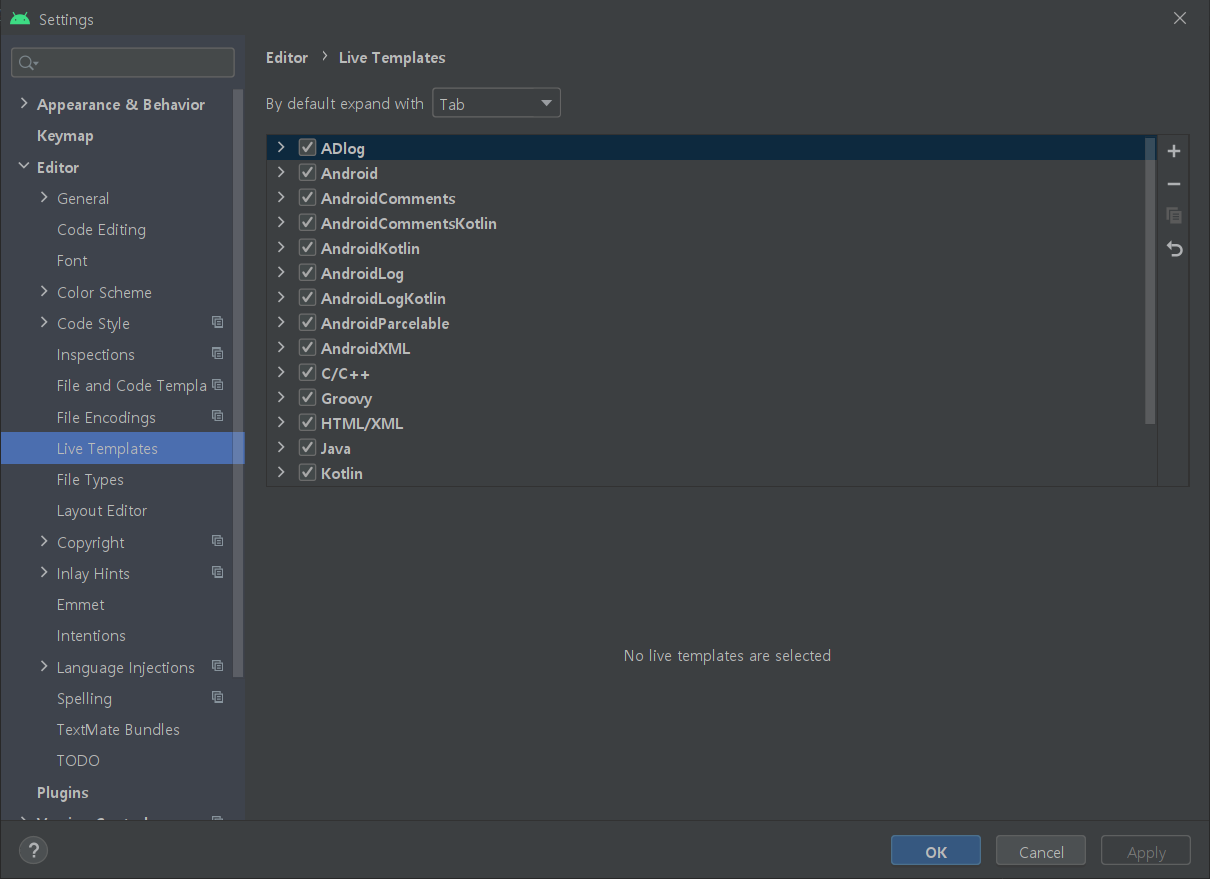
Task: Click project-level icon beside Inlay Hints
Action: (x=217, y=572)
